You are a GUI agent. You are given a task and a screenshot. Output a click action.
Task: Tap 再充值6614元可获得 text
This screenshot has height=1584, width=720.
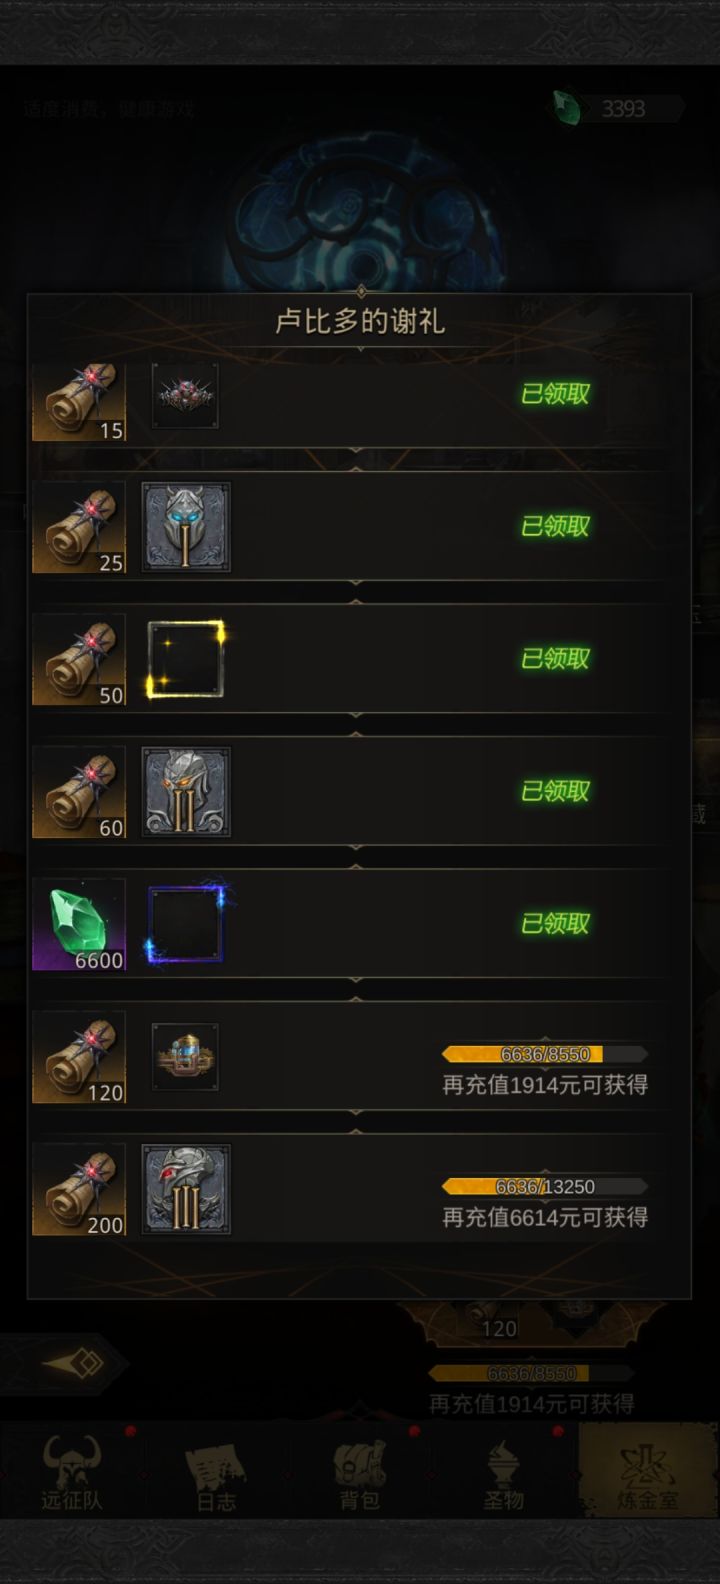coord(545,1217)
